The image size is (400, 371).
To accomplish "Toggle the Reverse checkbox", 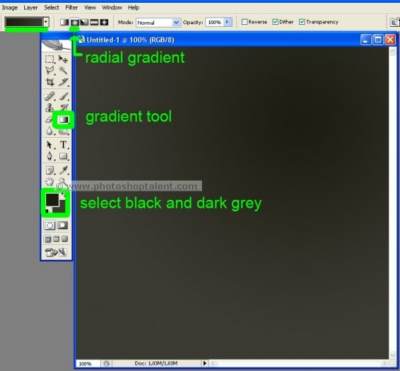I will [x=245, y=22].
